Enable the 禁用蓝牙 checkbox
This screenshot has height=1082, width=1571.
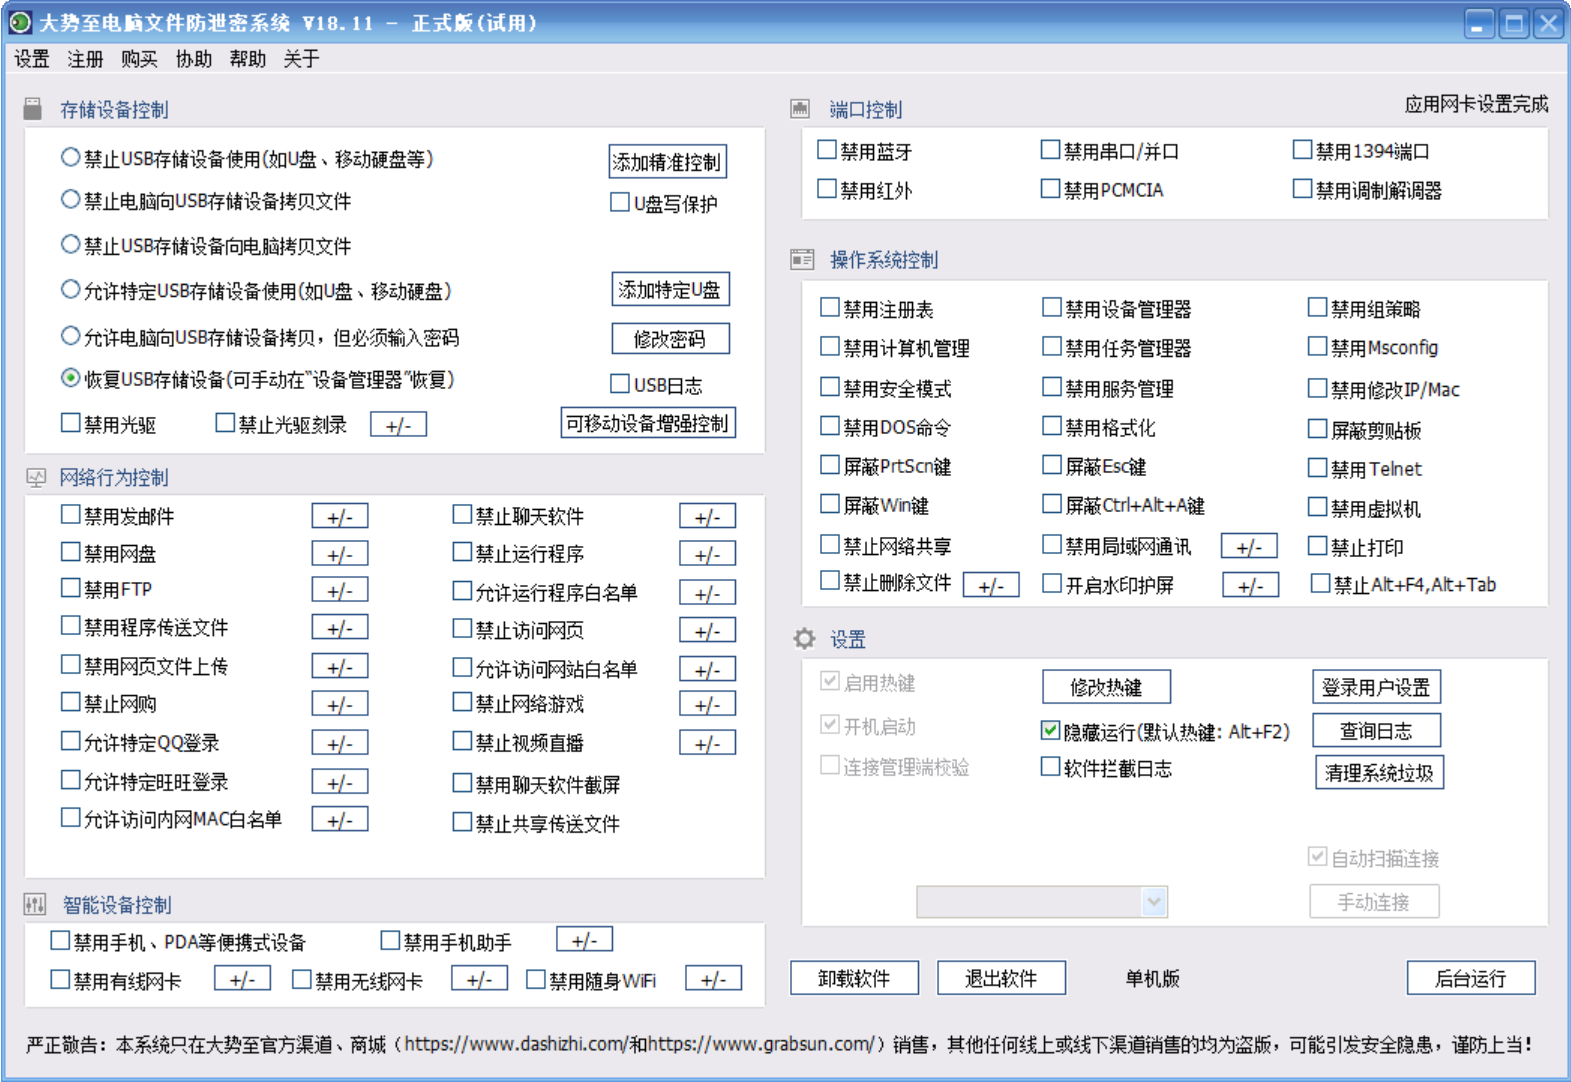pyautogui.click(x=827, y=151)
